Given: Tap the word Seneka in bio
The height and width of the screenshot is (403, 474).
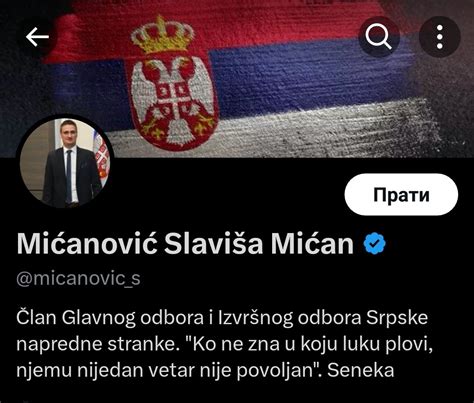Looking at the screenshot, I should [x=361, y=370].
